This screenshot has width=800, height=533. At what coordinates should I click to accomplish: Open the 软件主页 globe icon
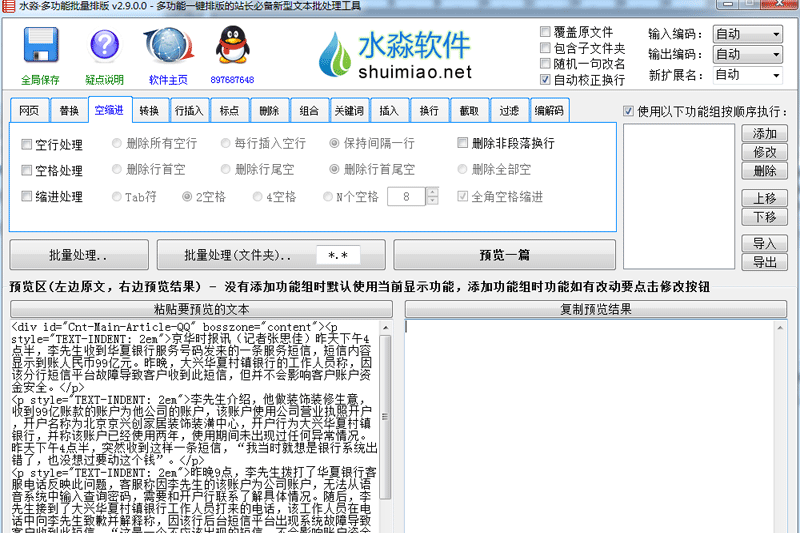pyautogui.click(x=169, y=45)
